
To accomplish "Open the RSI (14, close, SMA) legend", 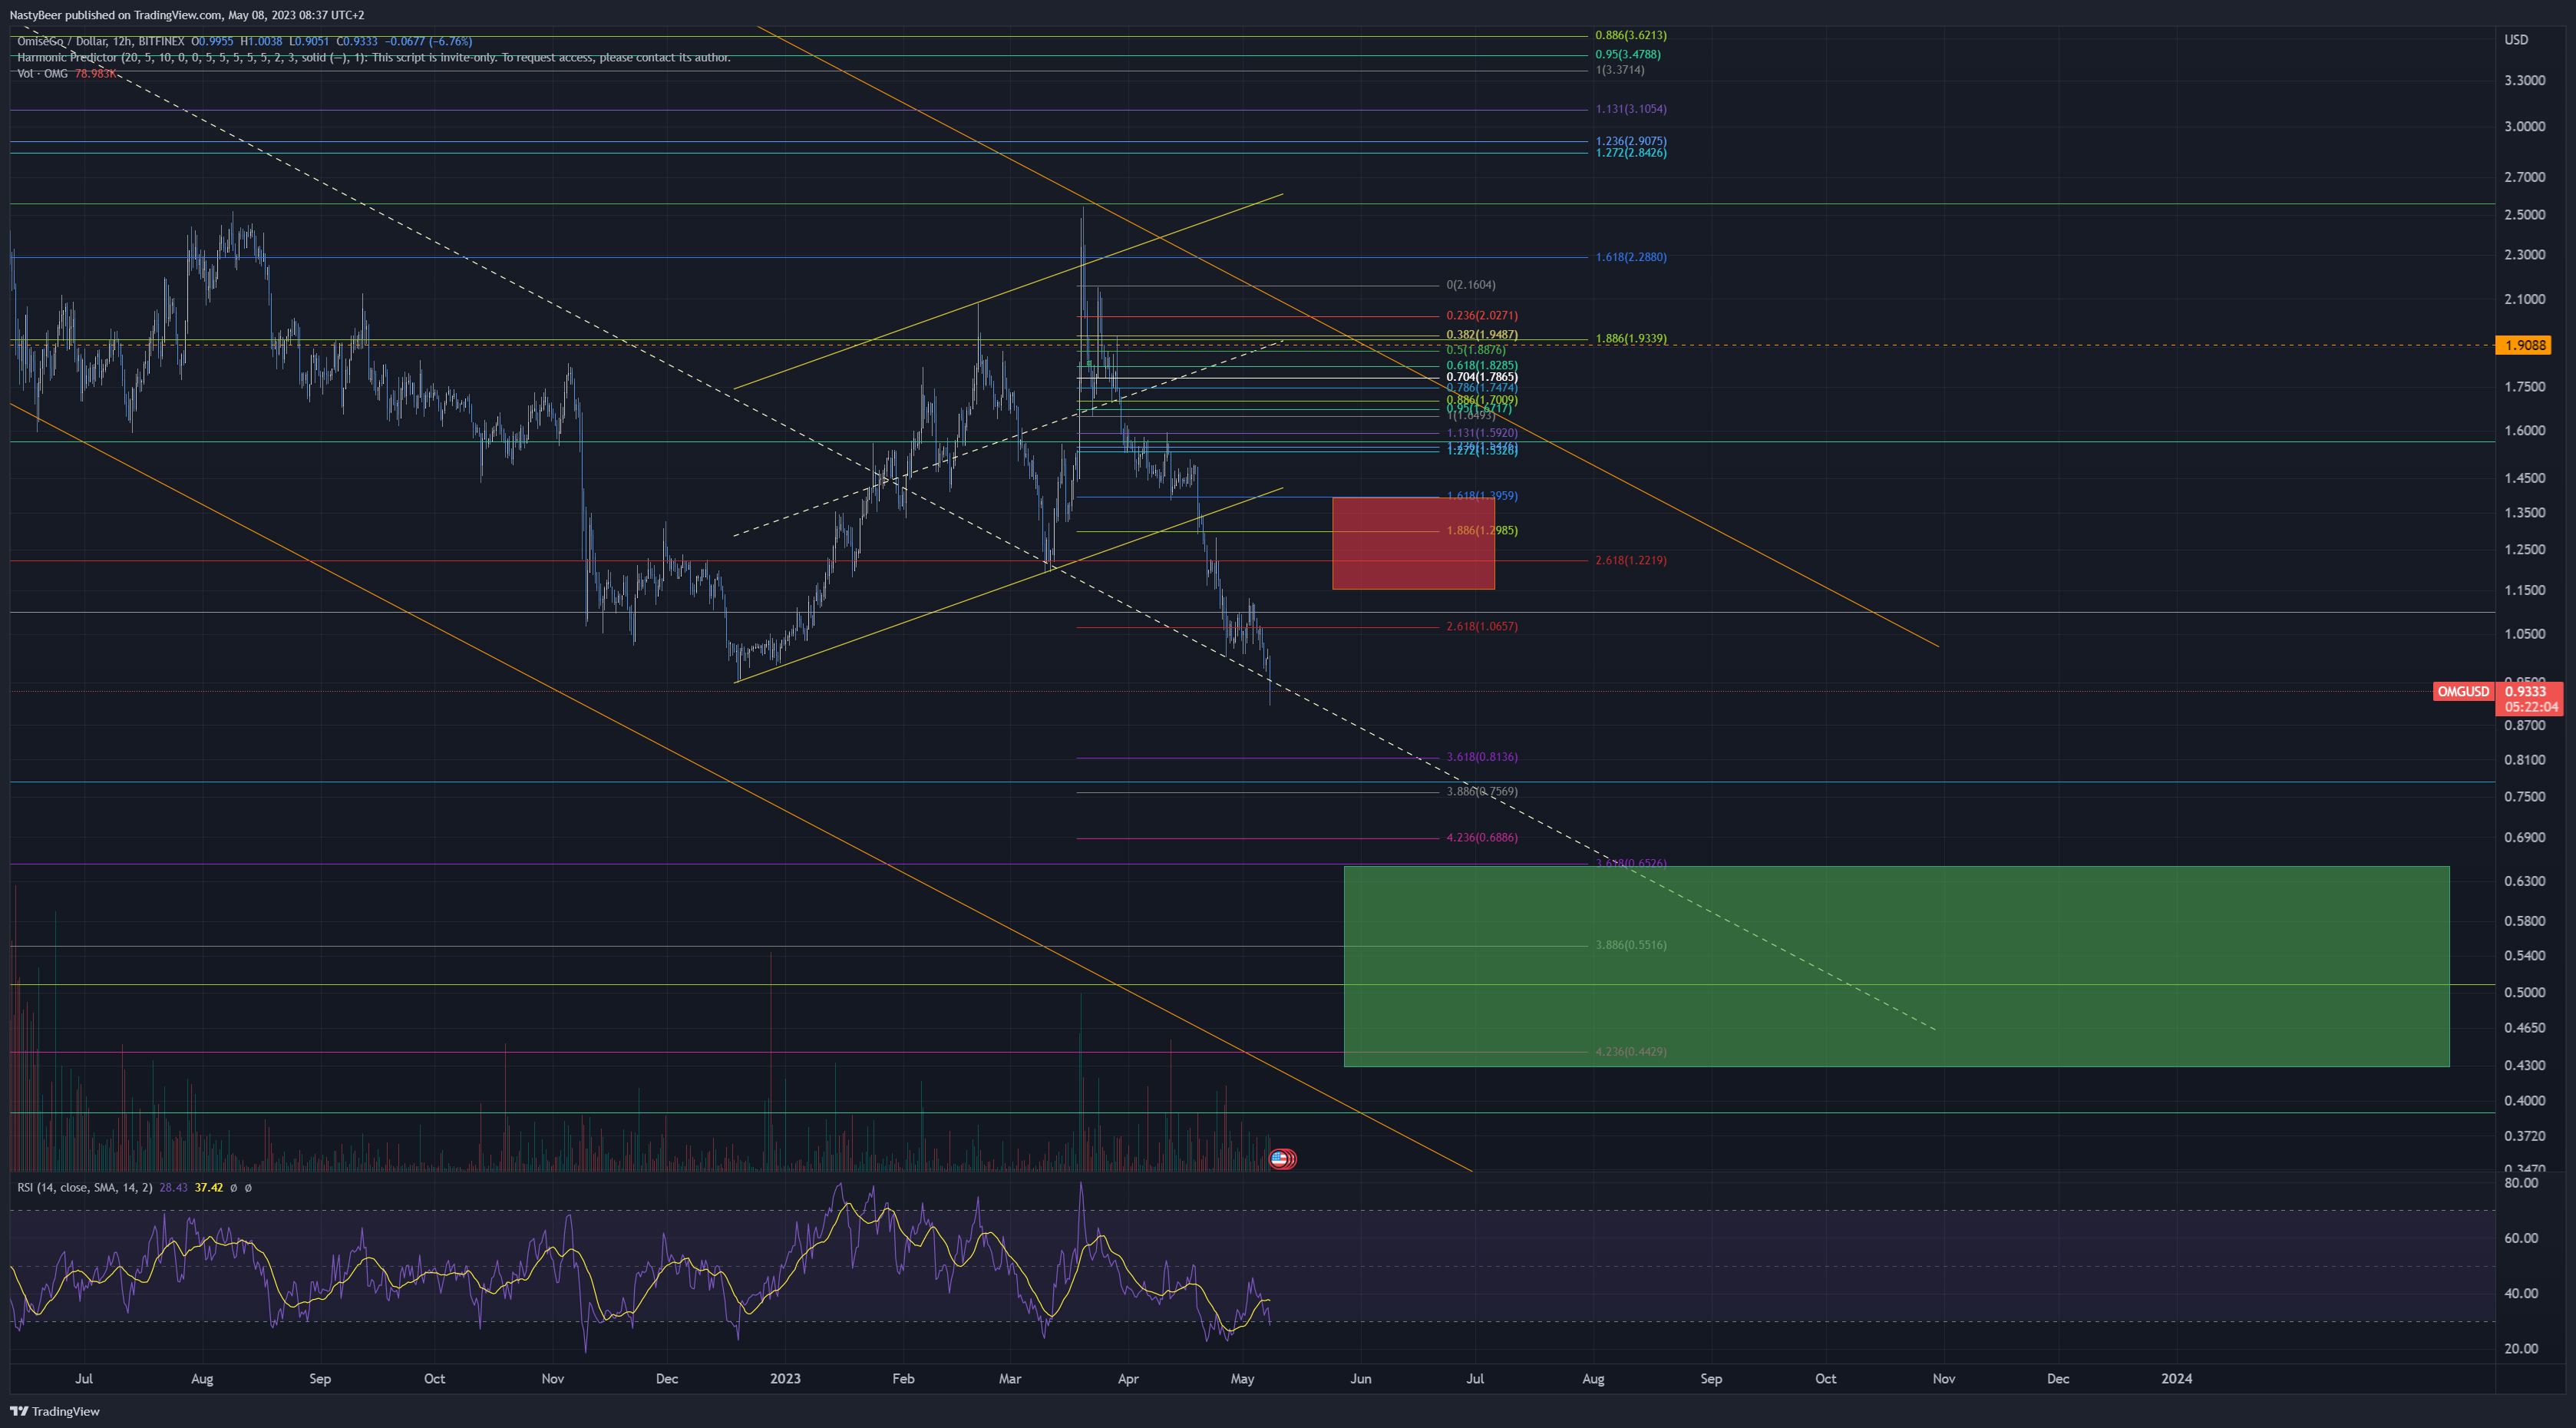I will click(85, 1188).
